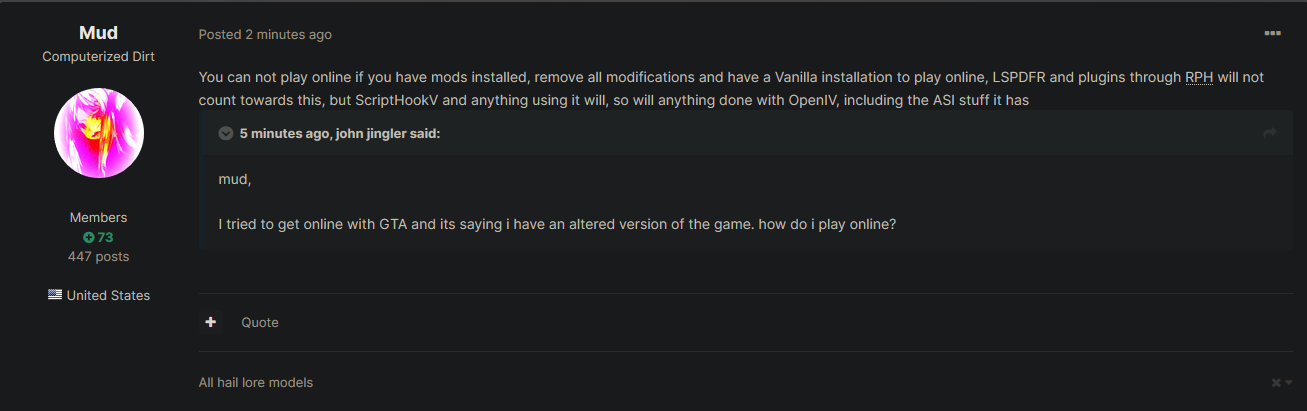This screenshot has height=411, width=1307.
Task: Click the United States flag icon
Action: [55, 295]
